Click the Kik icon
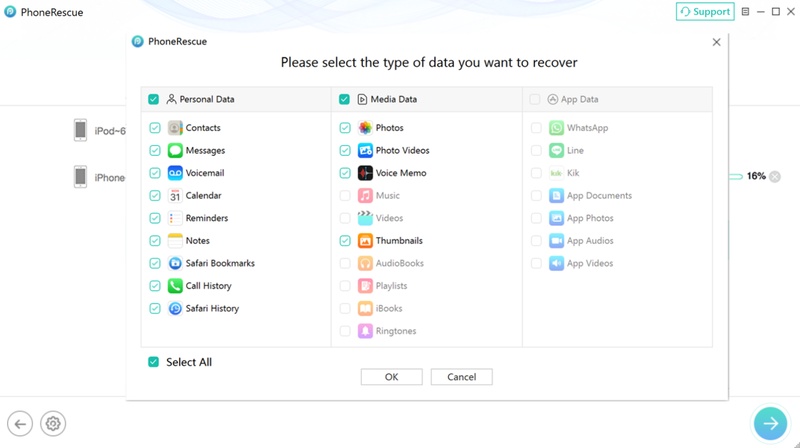 tap(556, 173)
